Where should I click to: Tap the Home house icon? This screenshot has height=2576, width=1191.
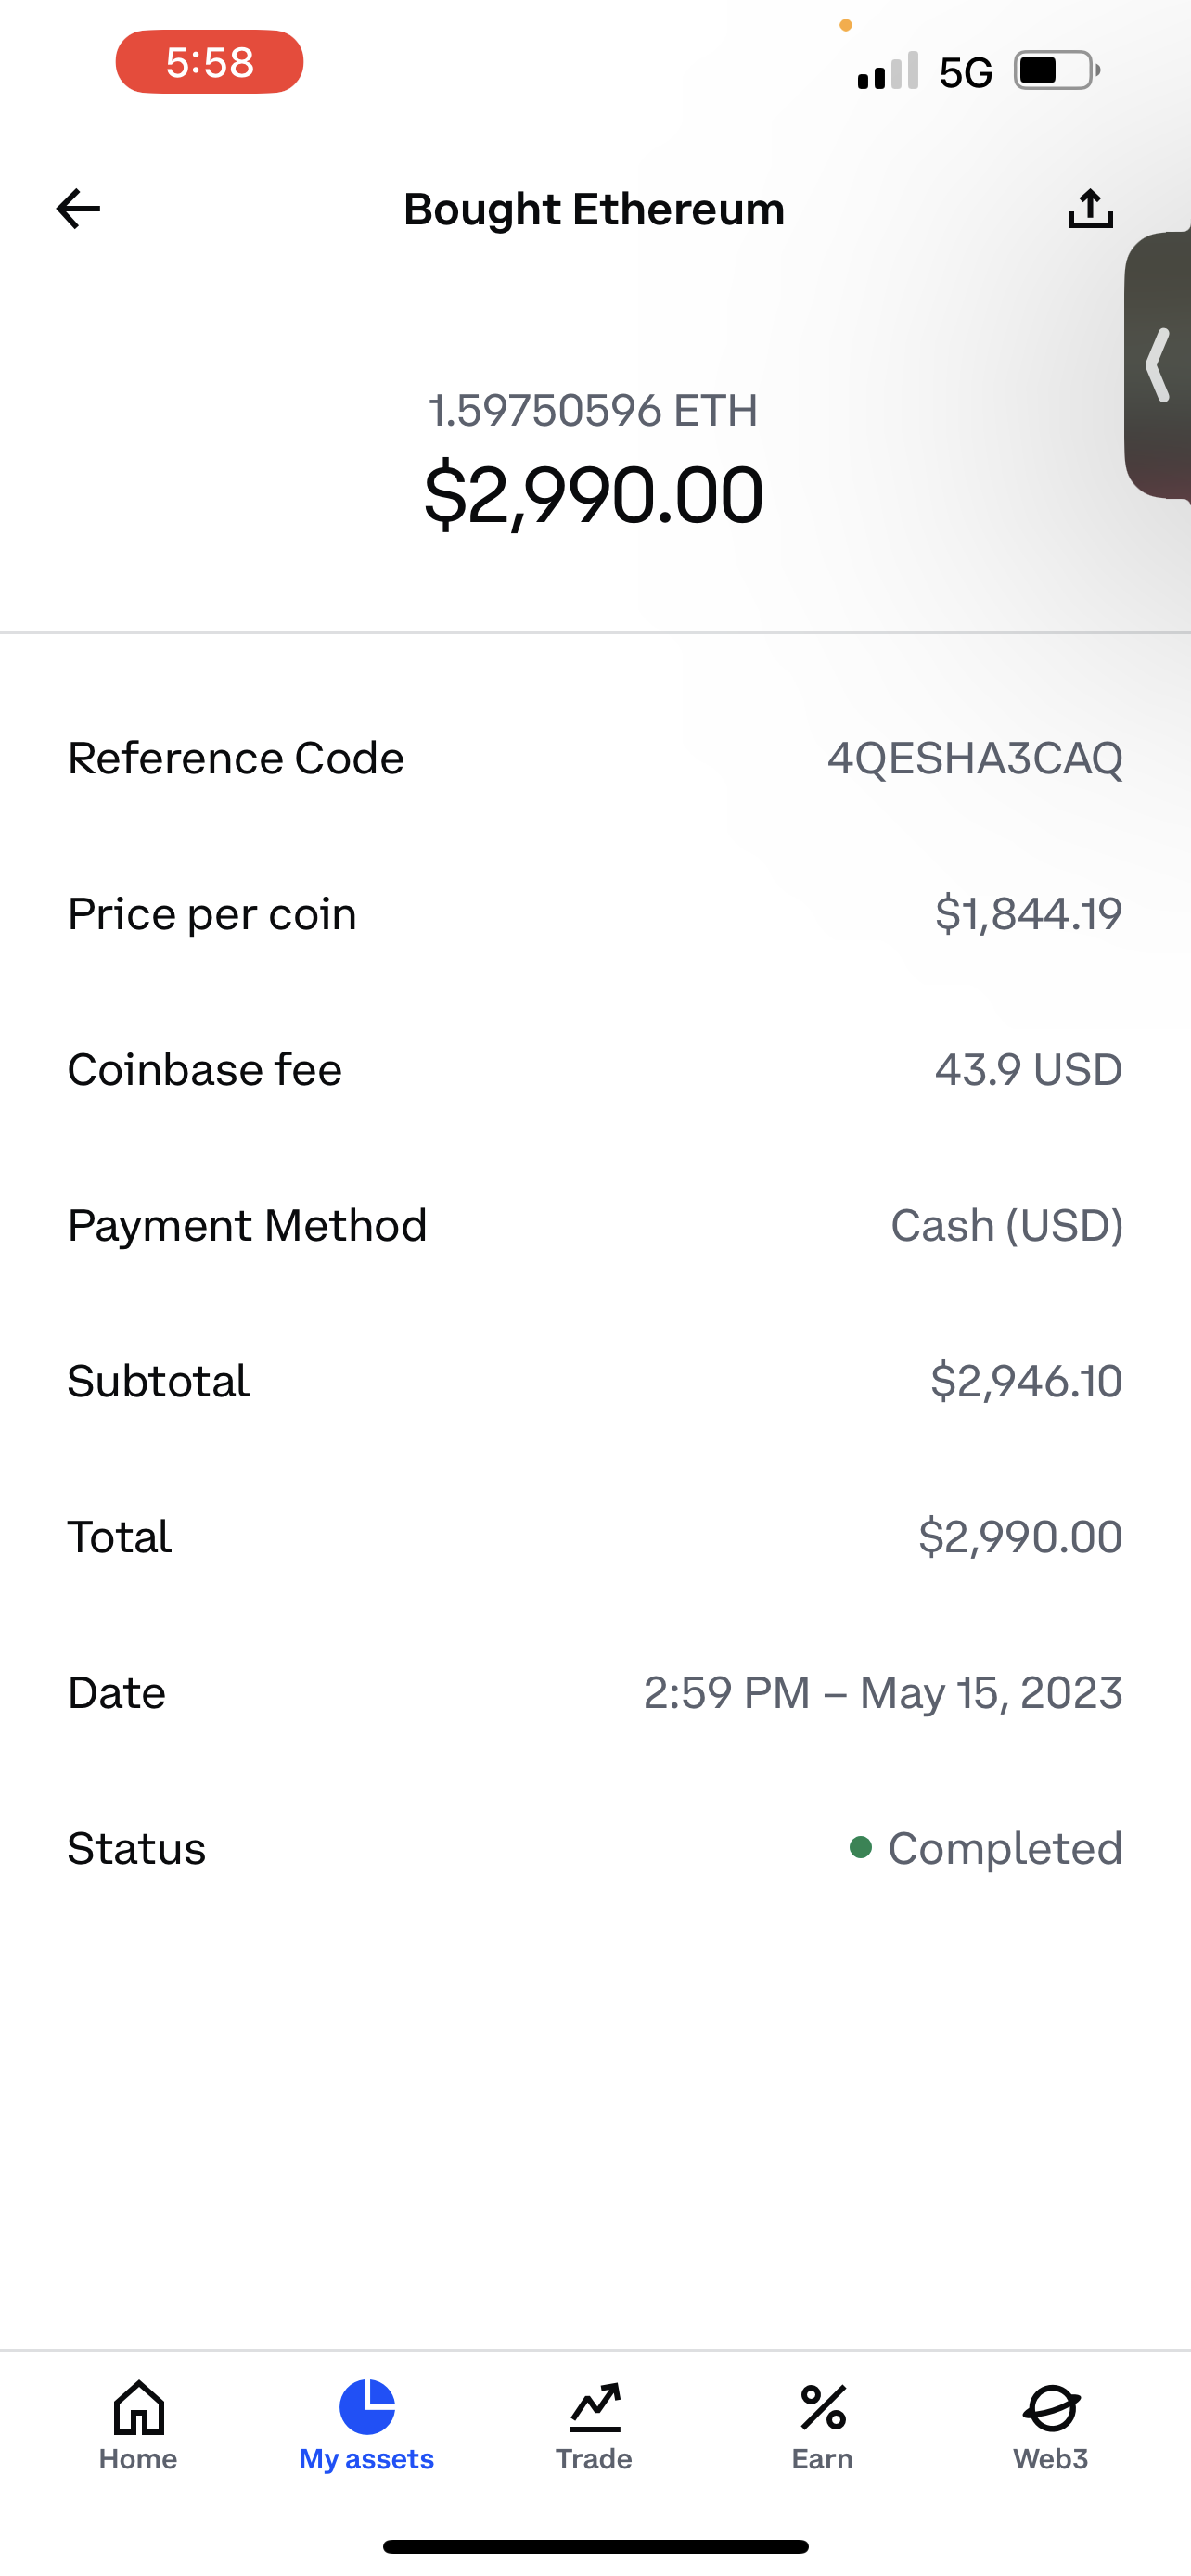(x=139, y=2407)
